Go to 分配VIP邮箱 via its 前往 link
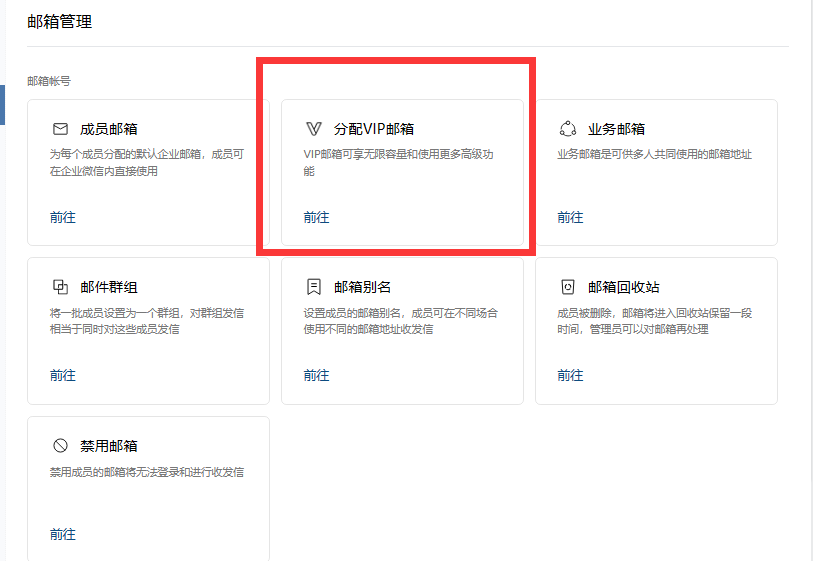This screenshot has height=561, width=813. (316, 217)
